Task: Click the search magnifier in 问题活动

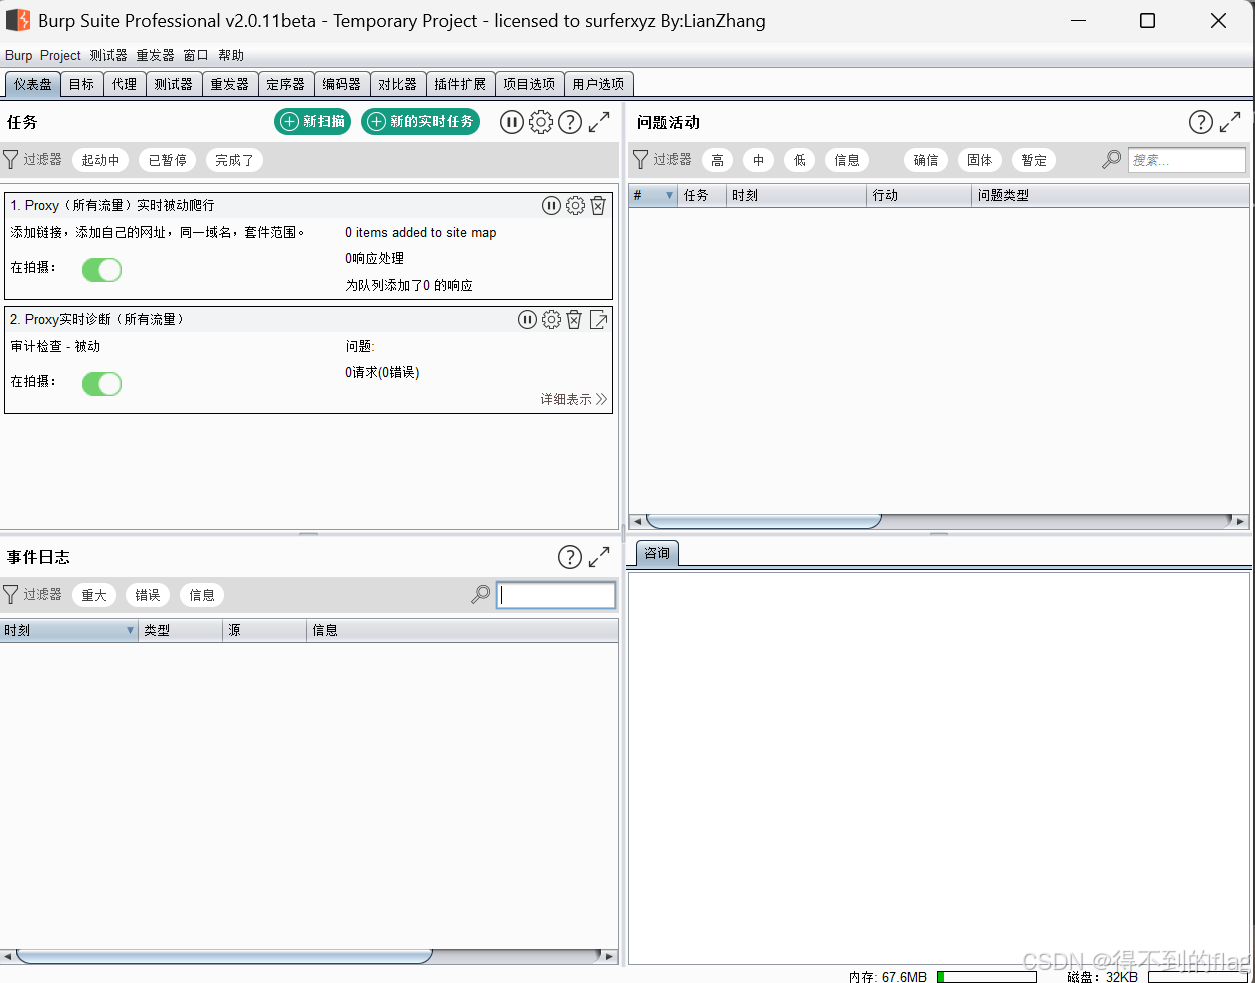Action: pos(1111,160)
